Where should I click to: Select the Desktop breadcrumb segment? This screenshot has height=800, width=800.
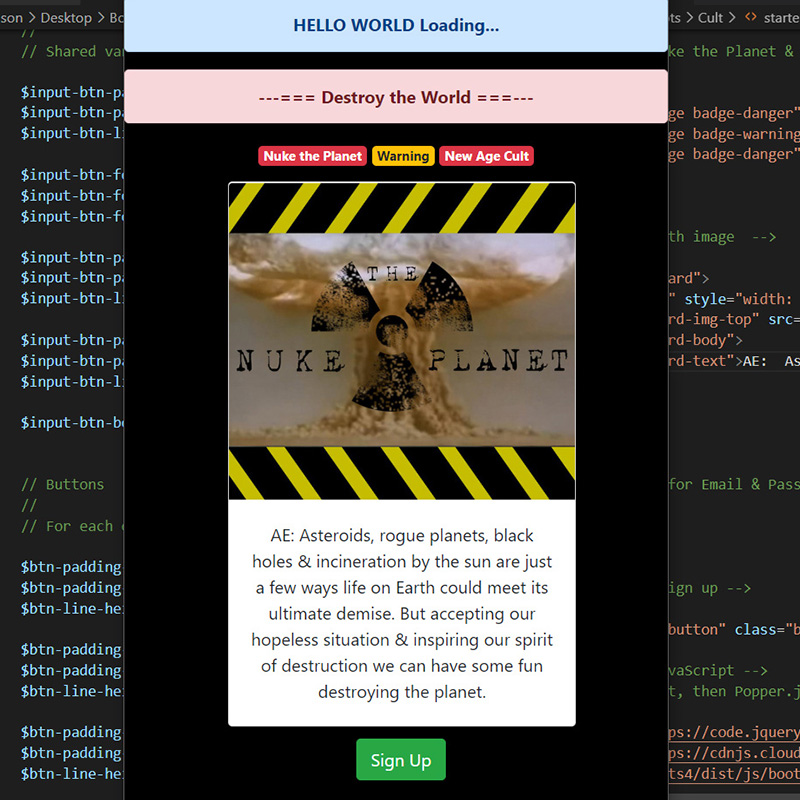point(65,18)
